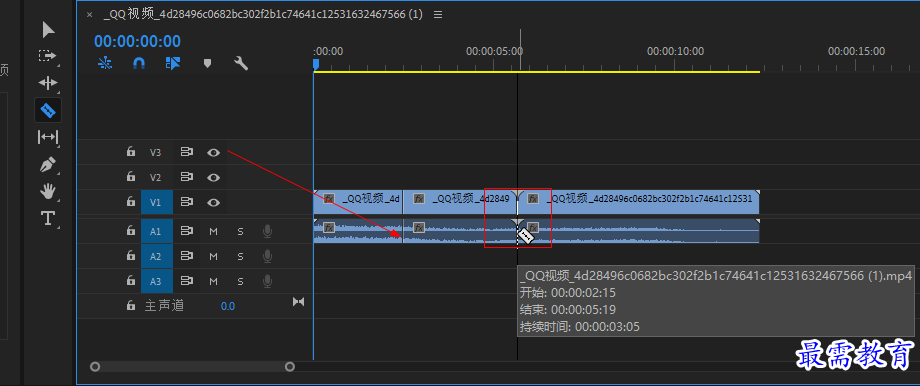Solo audio track A3
Image resolution: width=920 pixels, height=386 pixels.
pyautogui.click(x=240, y=281)
